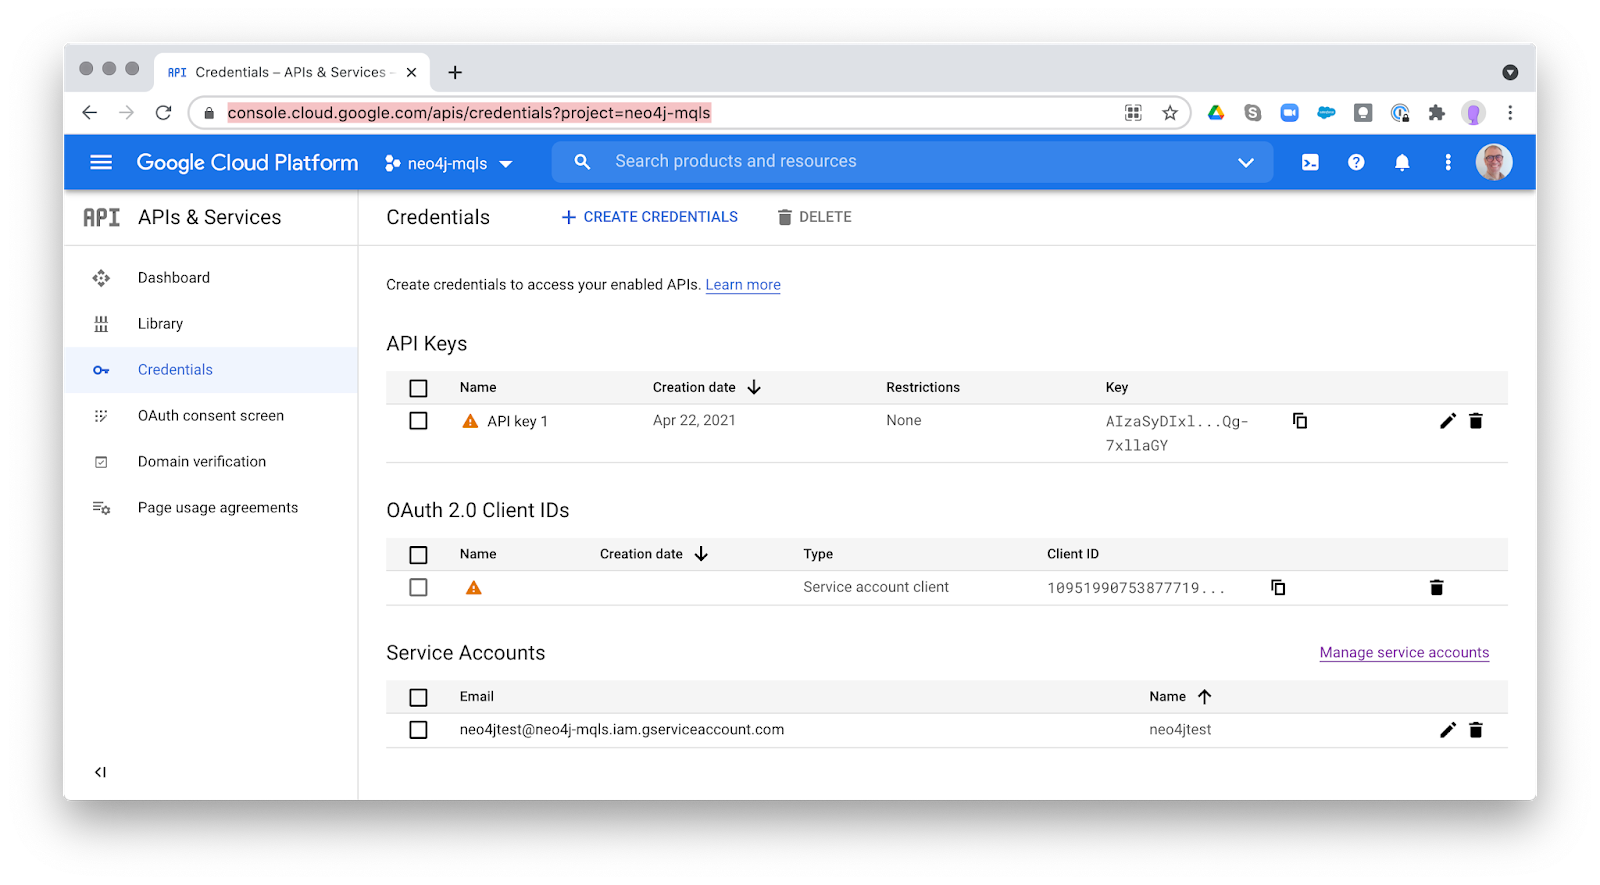Collapse the left sidebar panel
Viewport: 1600px width, 885px height.
100,772
